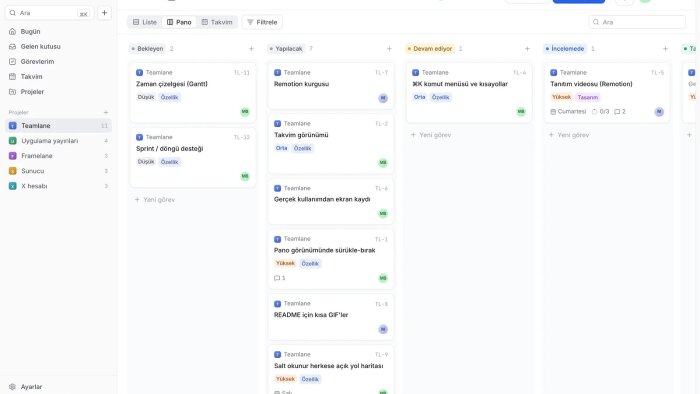Click assignee avatar on Takvim görünümü card
The height and width of the screenshot is (394, 700).
pos(383,163)
